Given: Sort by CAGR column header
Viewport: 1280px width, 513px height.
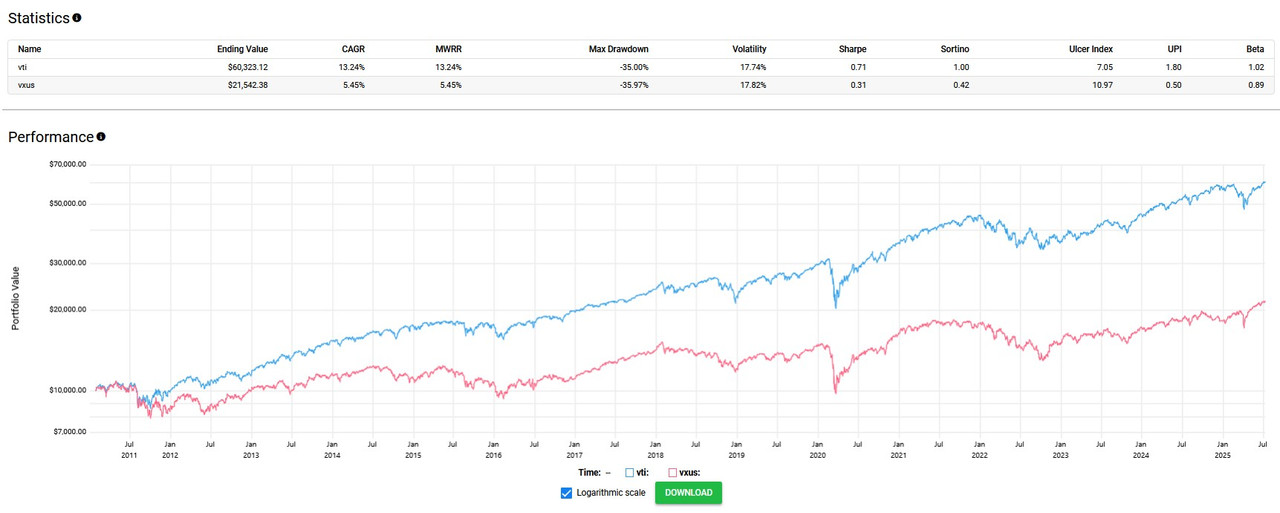Looking at the screenshot, I should 353,49.
